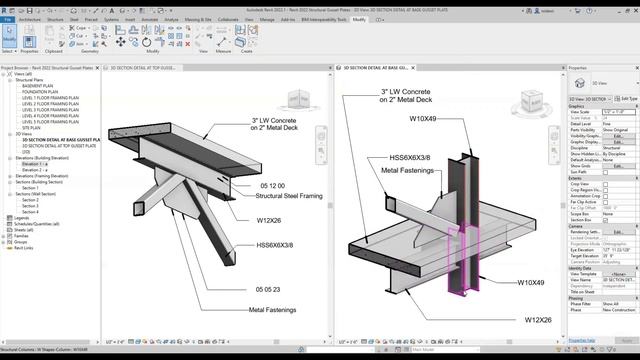The image size is (640, 360).
Task: Switch to the Architecture ribbon tab
Action: coord(30,20)
